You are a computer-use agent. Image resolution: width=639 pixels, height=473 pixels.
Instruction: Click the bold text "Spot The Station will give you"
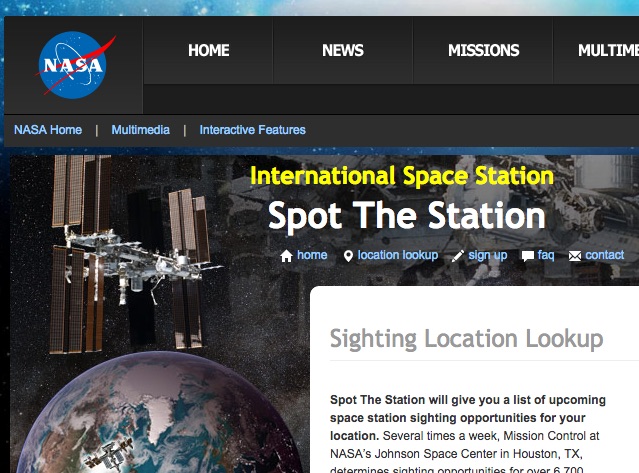tap(414, 400)
